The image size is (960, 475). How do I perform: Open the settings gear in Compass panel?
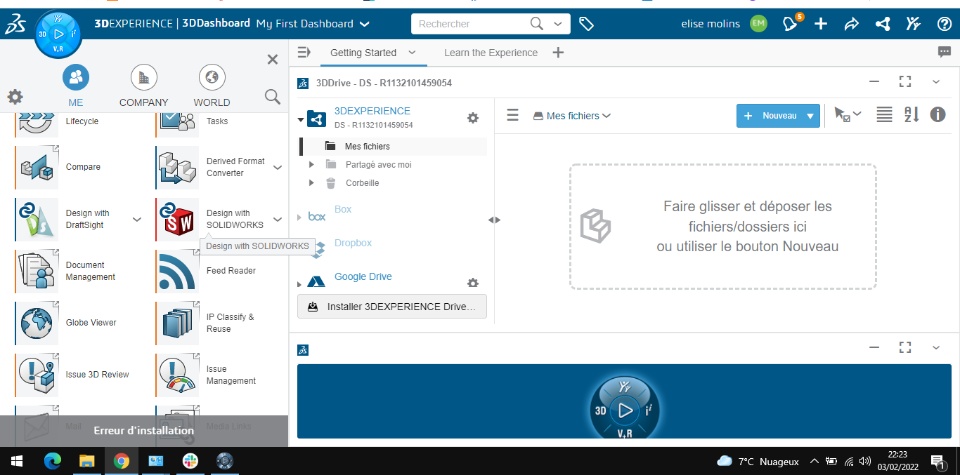[x=15, y=97]
